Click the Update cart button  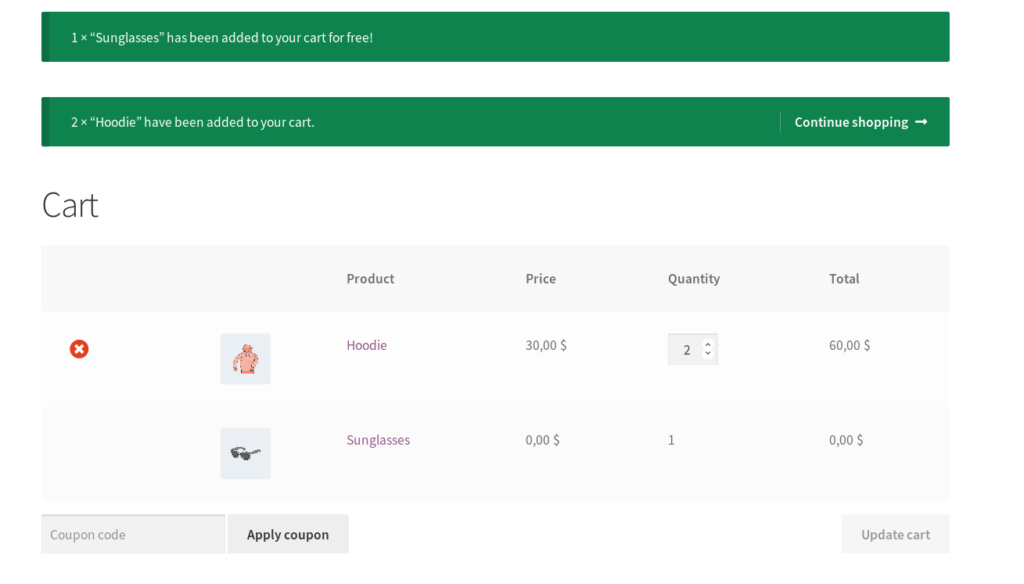pos(895,534)
